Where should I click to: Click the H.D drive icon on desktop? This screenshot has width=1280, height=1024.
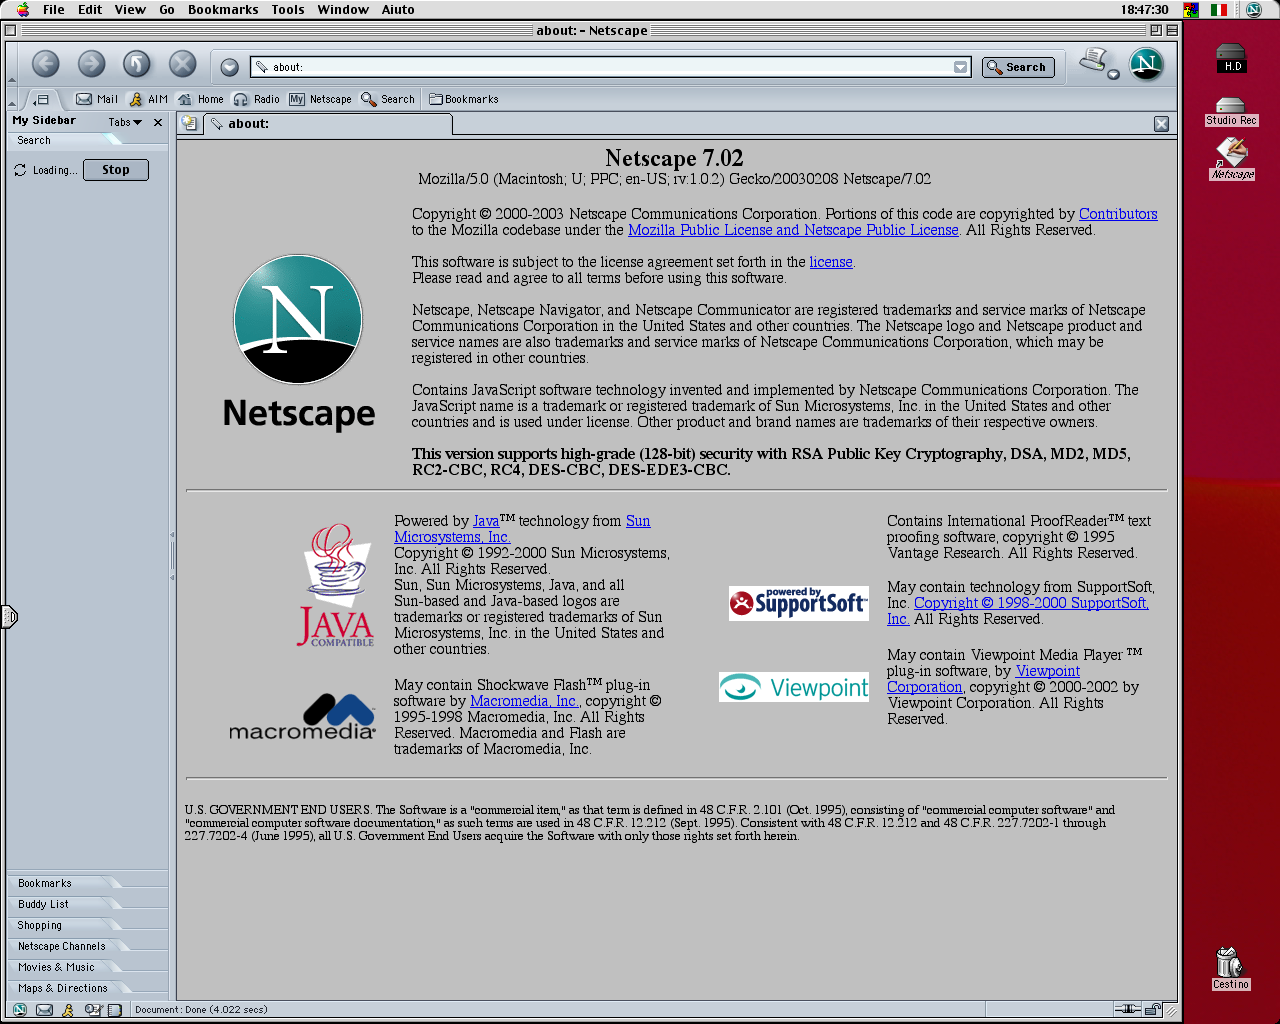tap(1231, 59)
